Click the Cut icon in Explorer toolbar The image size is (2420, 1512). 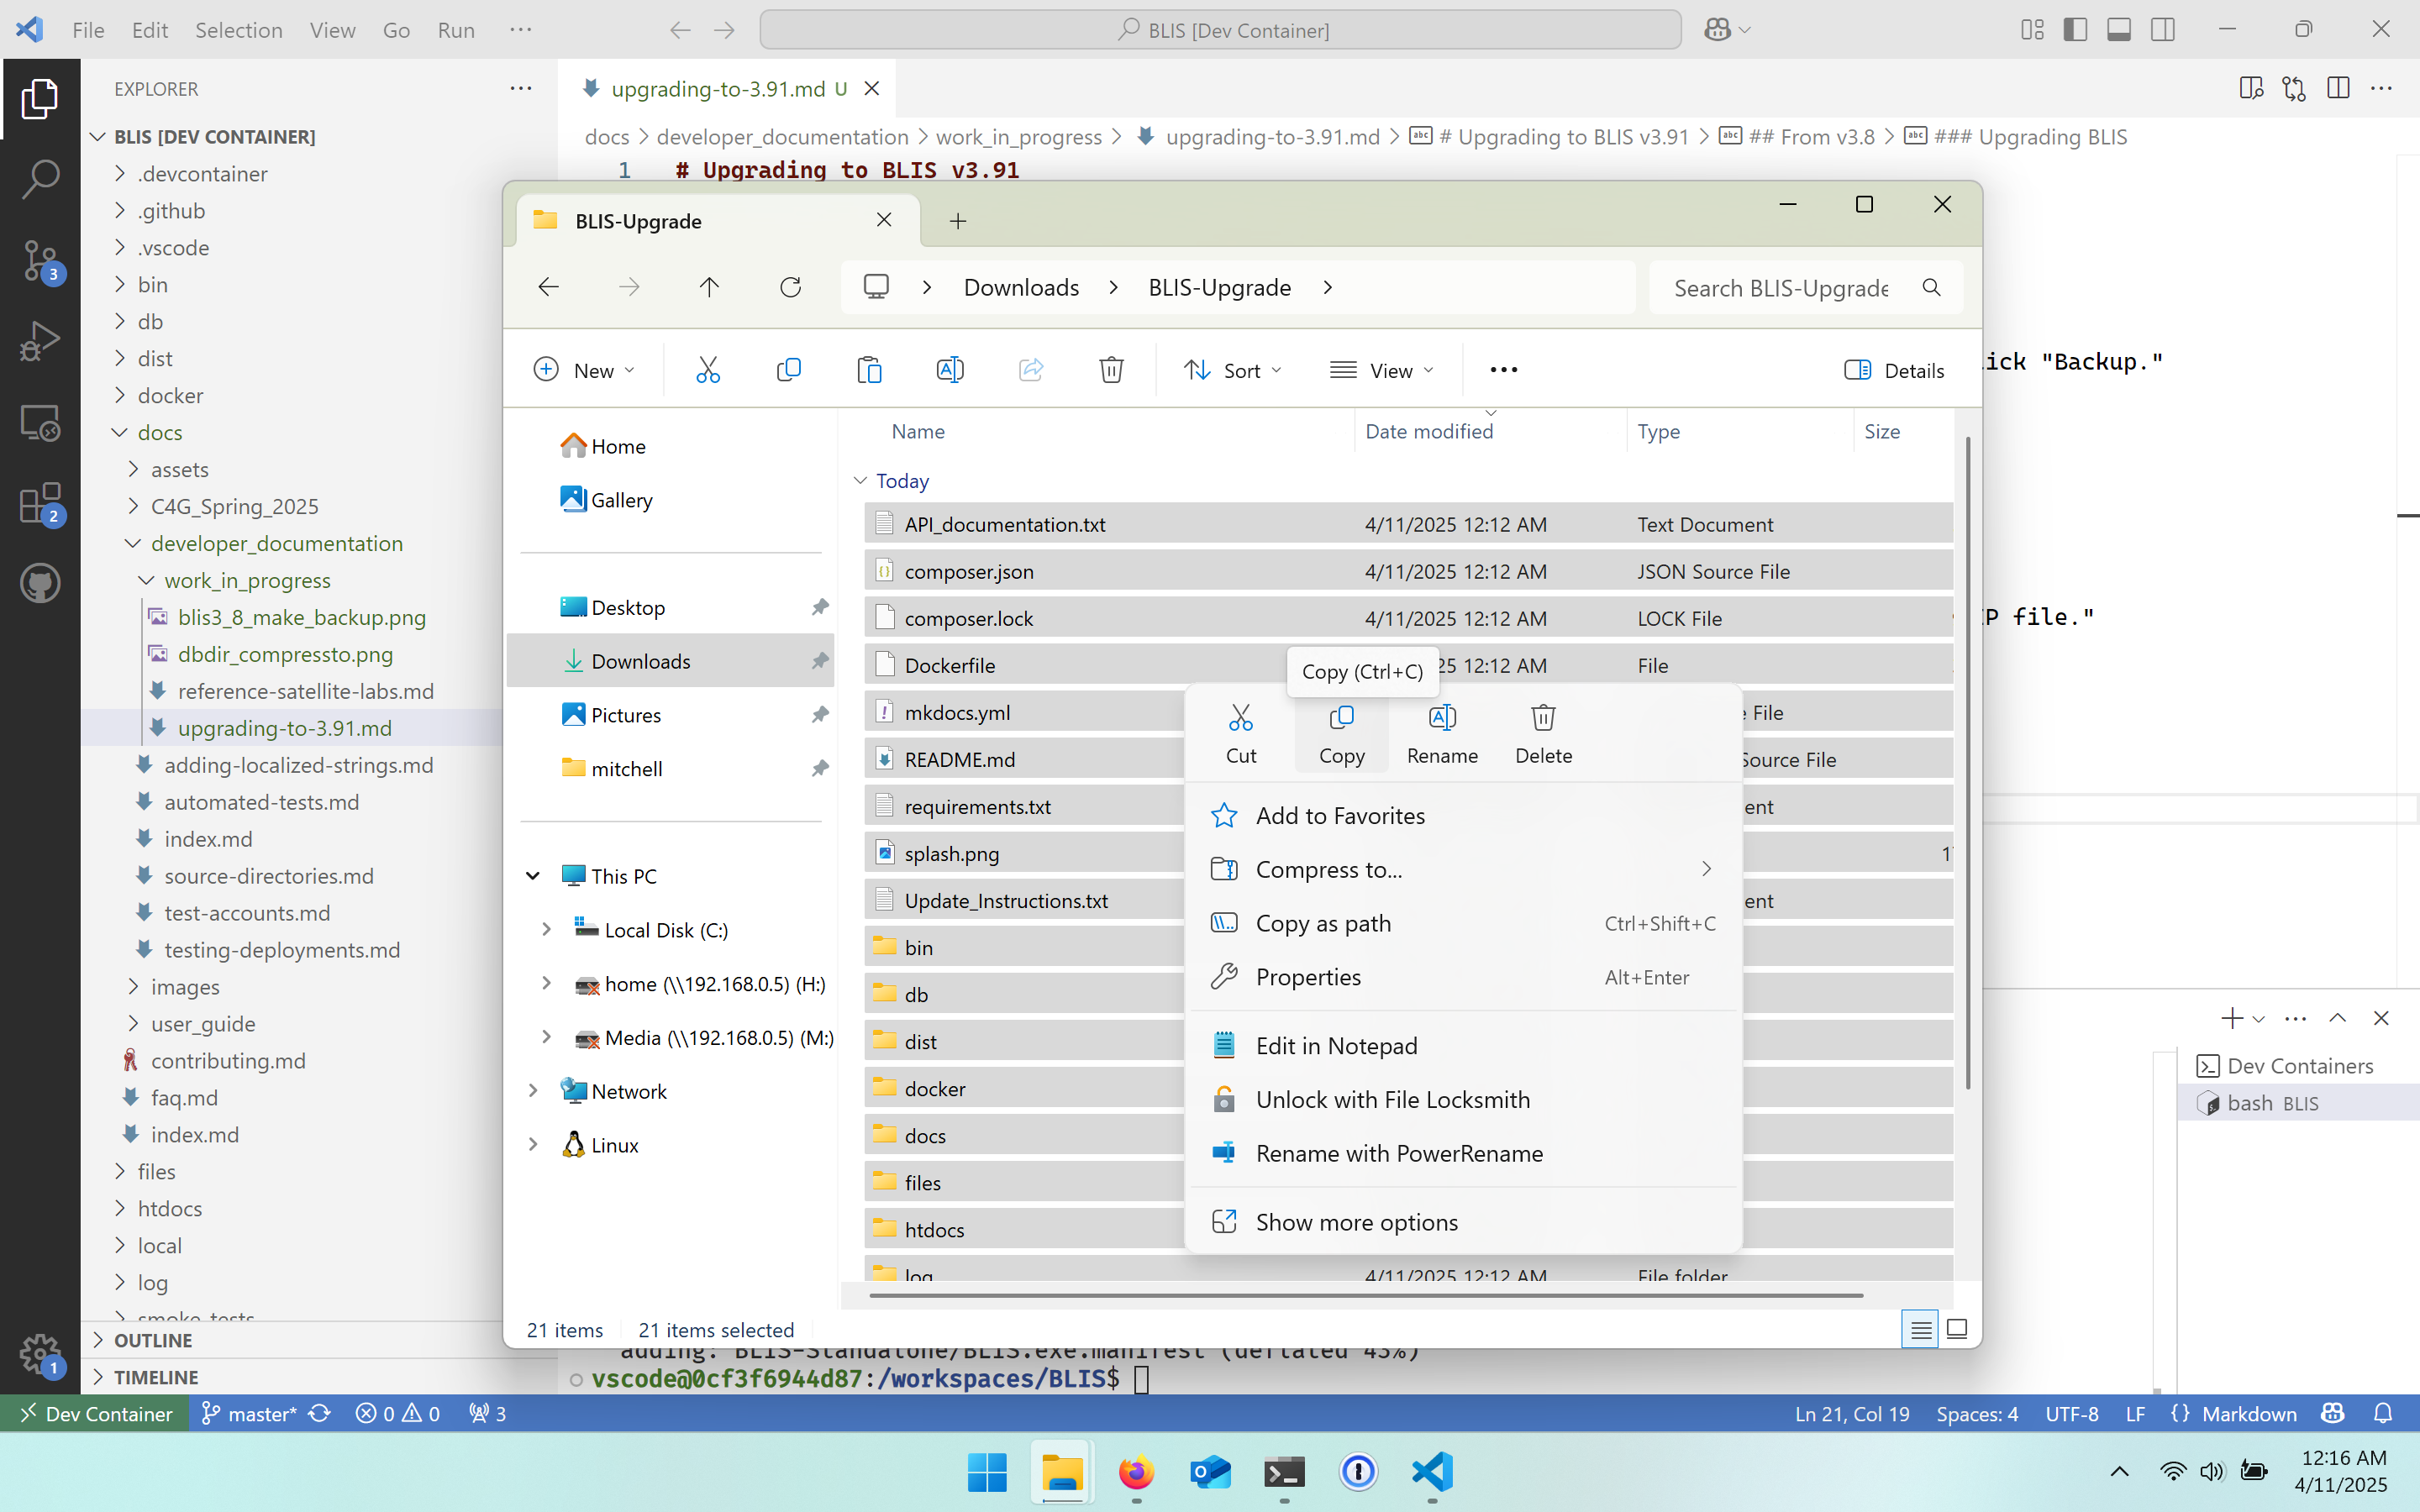tap(708, 370)
